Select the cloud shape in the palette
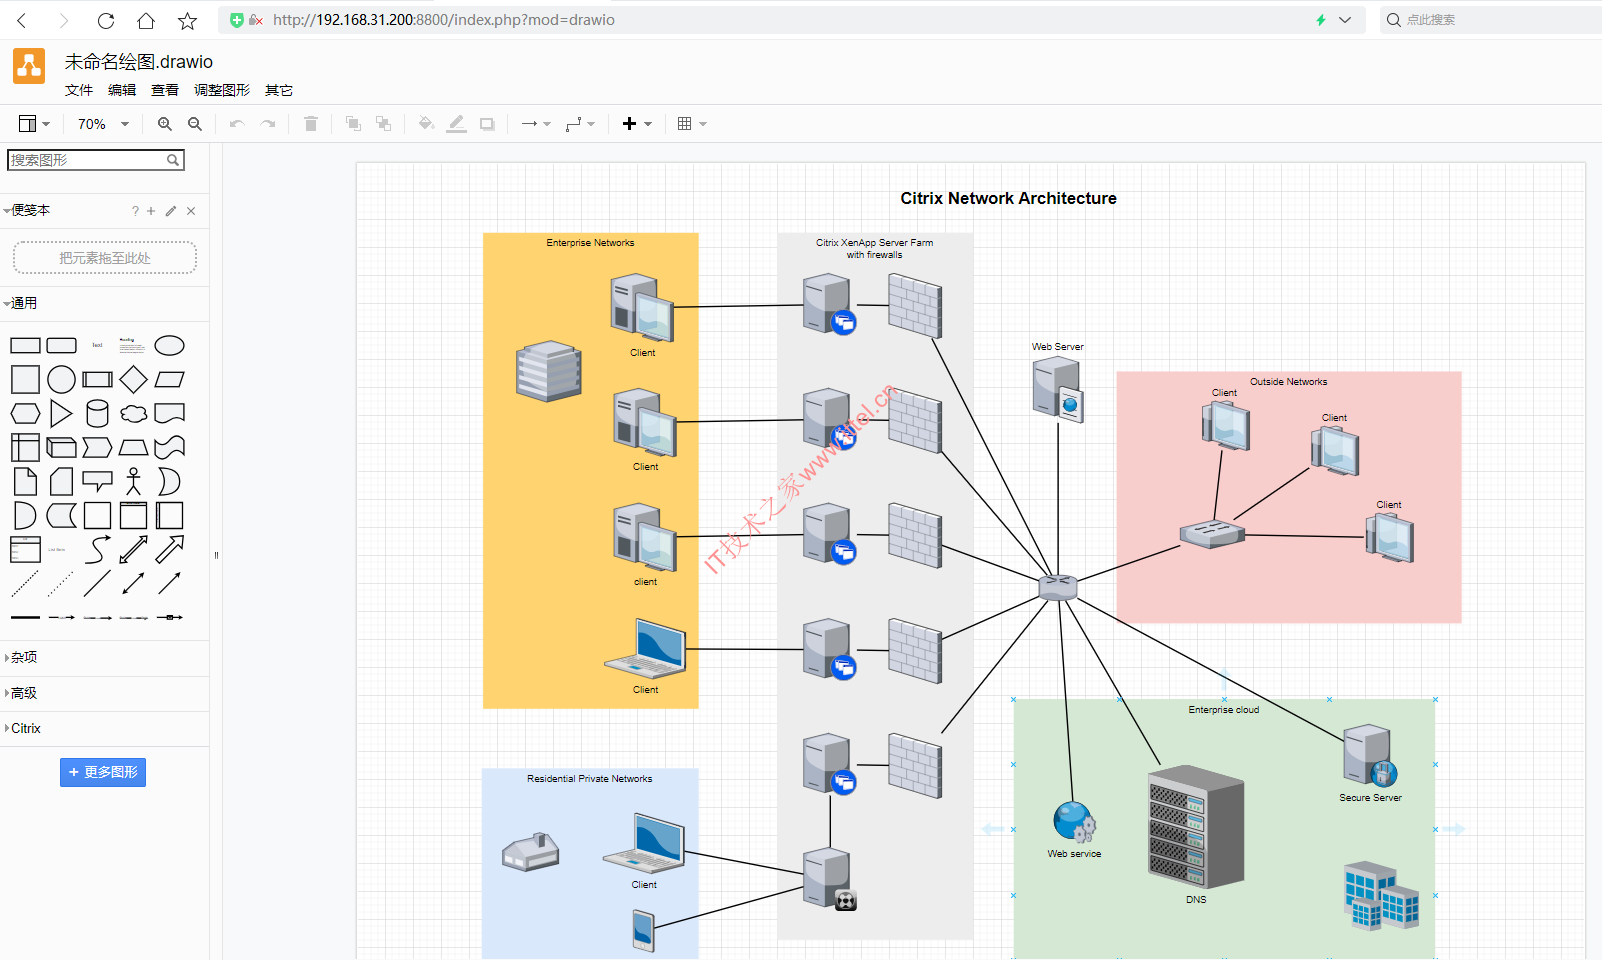Screen dimensions: 1602x960 click(133, 414)
